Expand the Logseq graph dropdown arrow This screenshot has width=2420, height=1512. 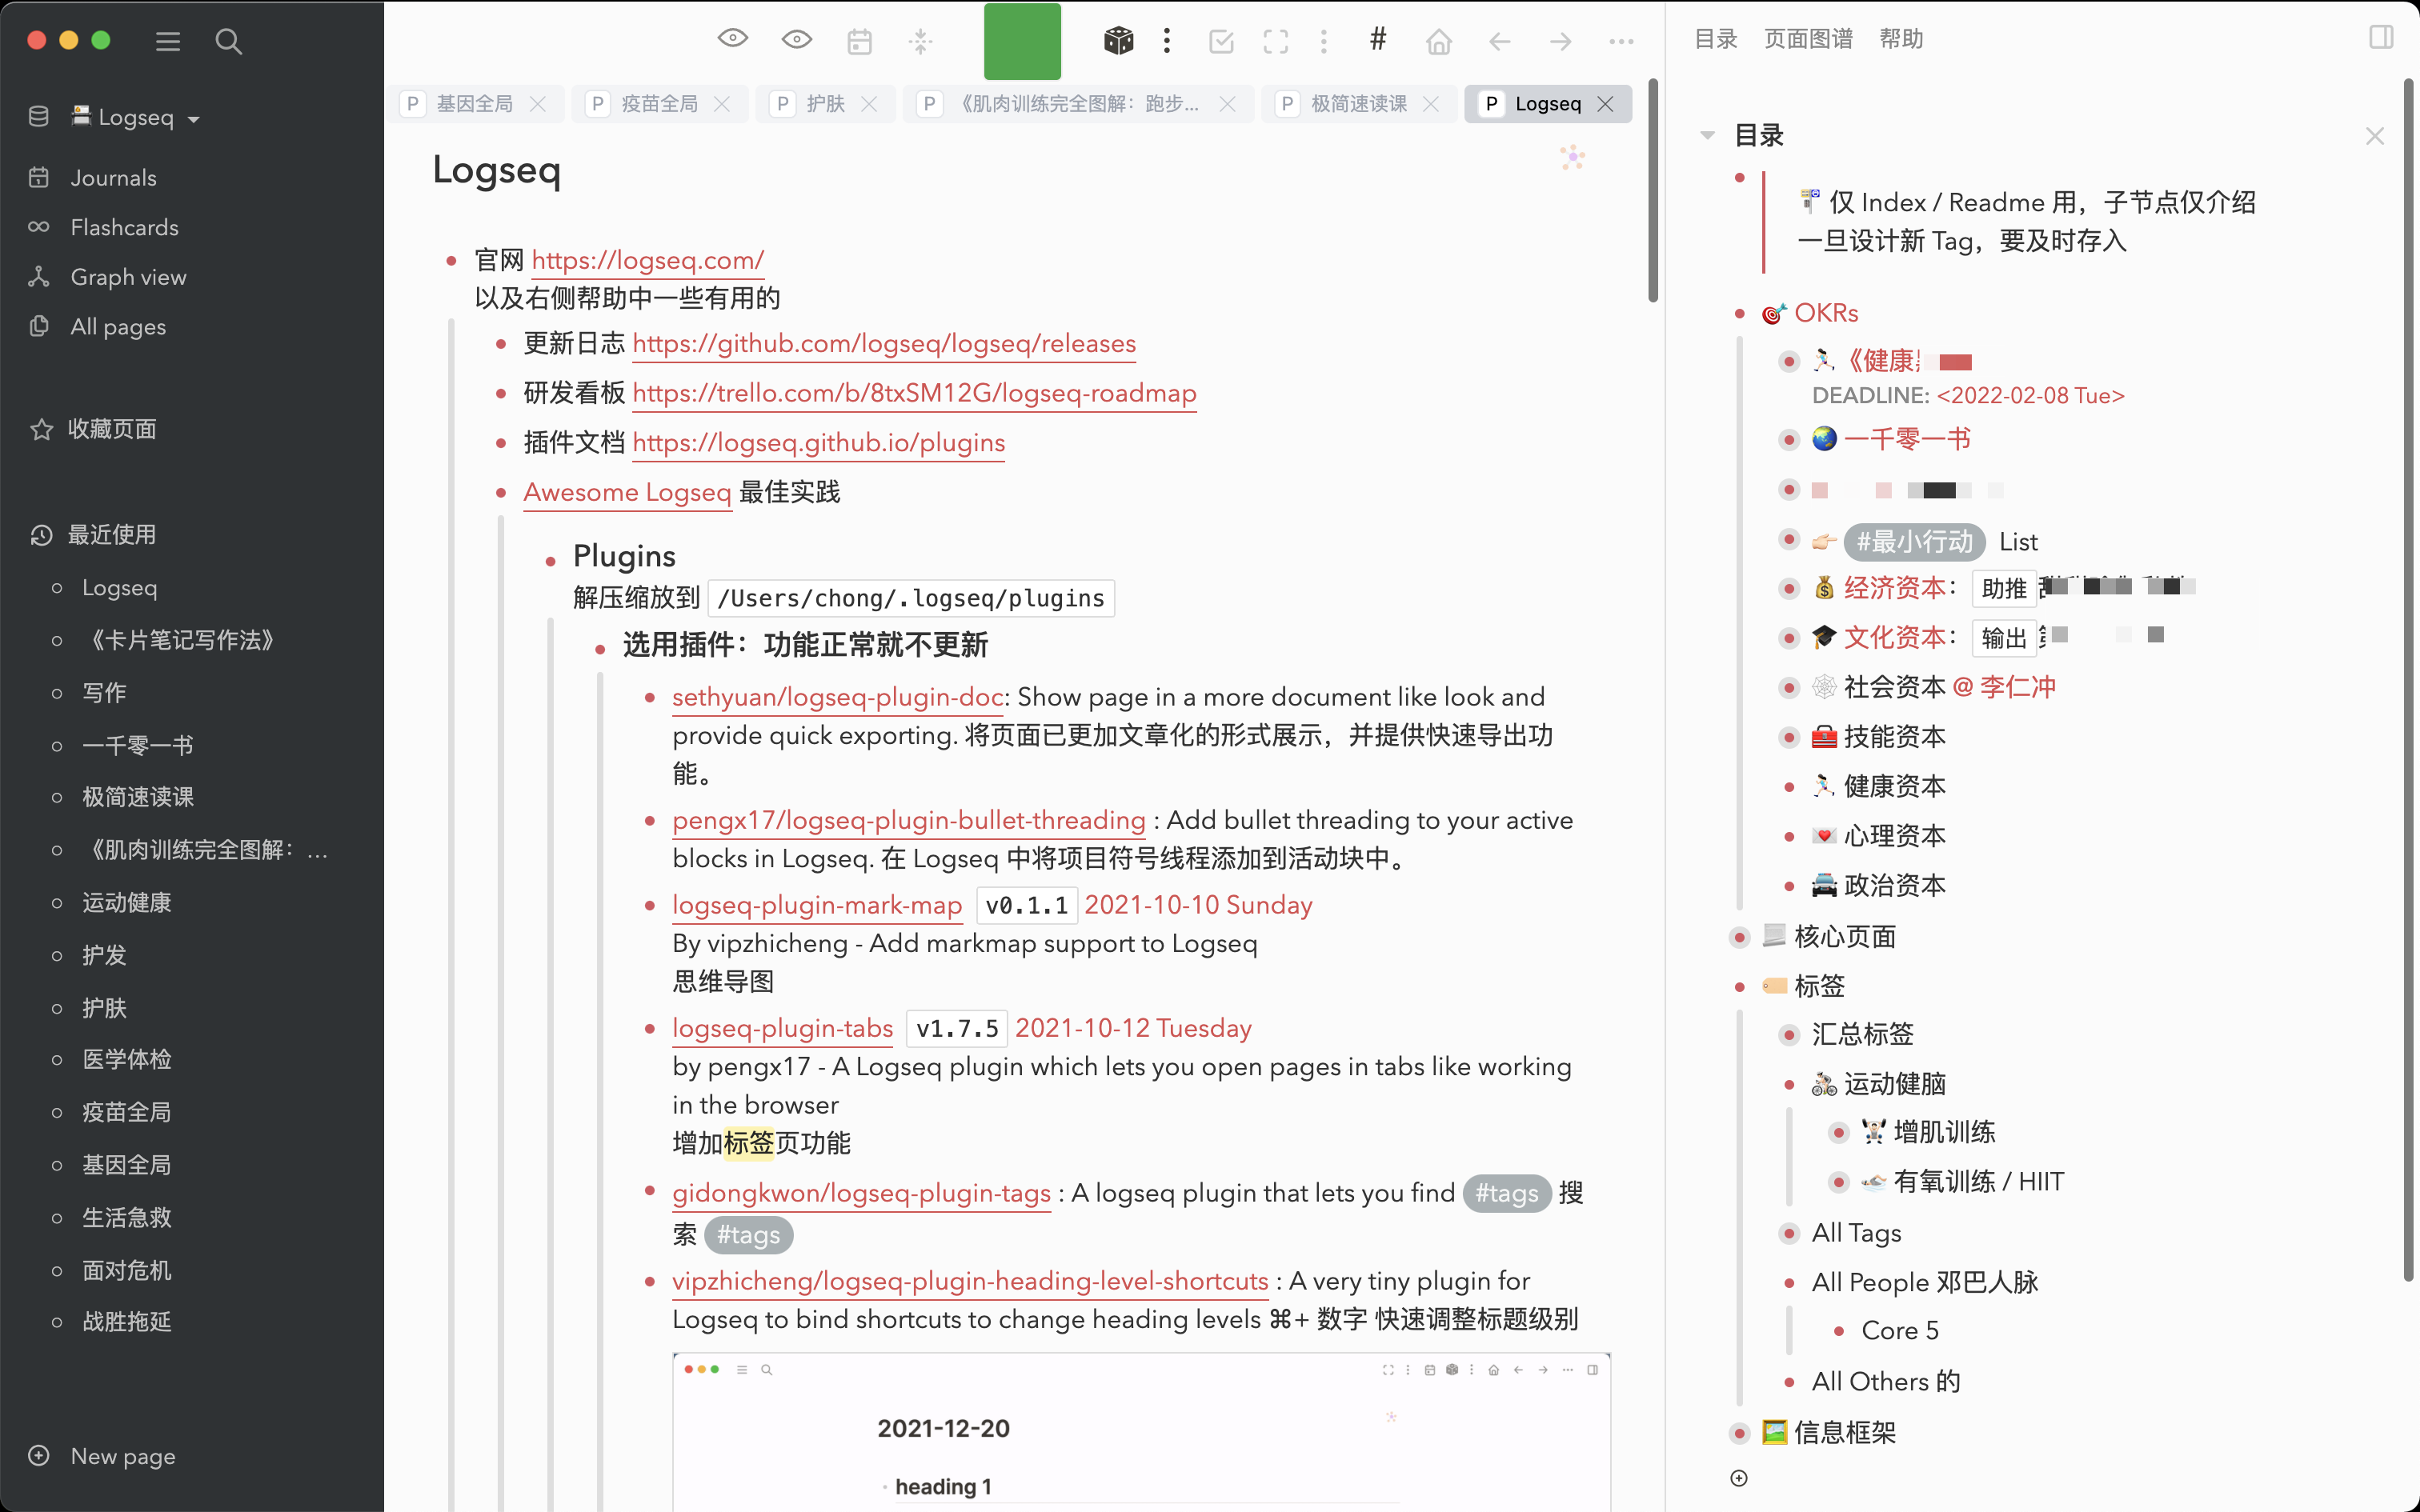[194, 119]
